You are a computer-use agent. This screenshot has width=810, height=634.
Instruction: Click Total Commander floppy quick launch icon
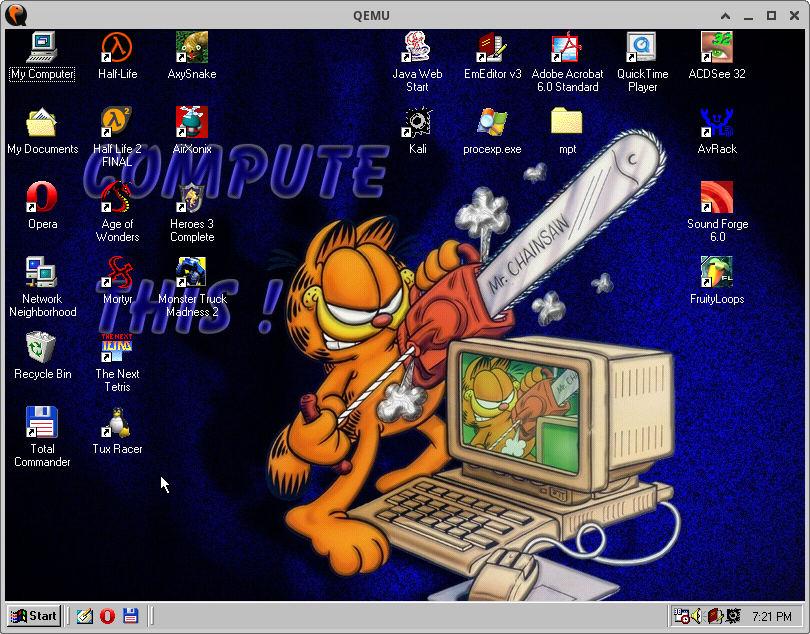(131, 616)
